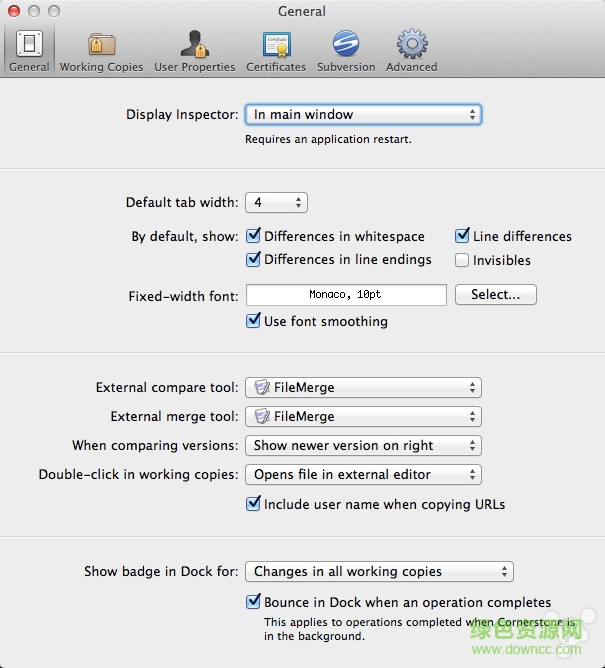Toggle Differences in whitespace checkbox
Screen dimensions: 605x668
(253, 236)
